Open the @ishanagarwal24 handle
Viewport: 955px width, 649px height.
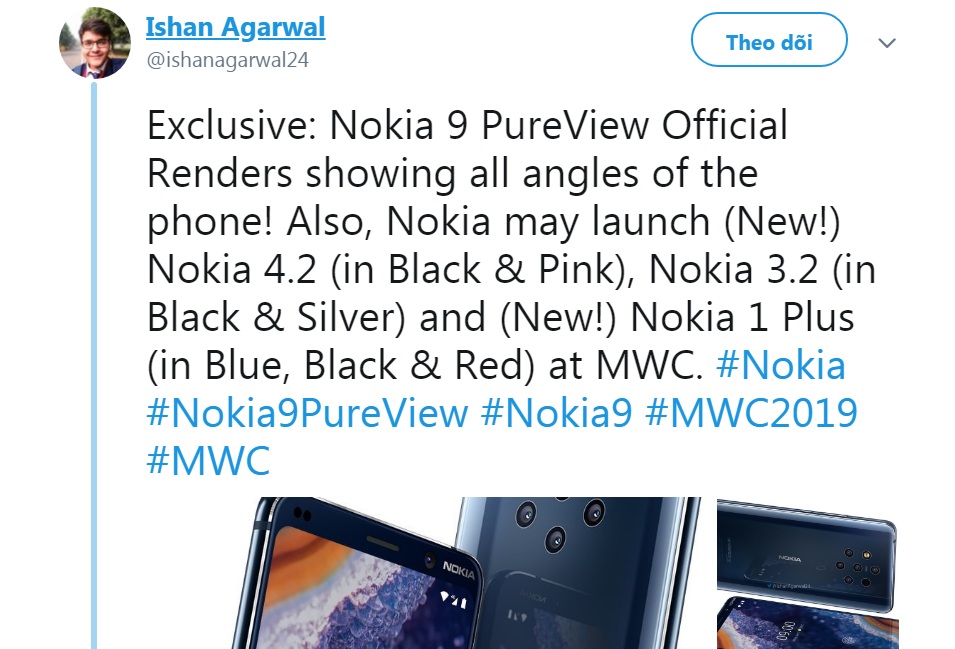(227, 60)
